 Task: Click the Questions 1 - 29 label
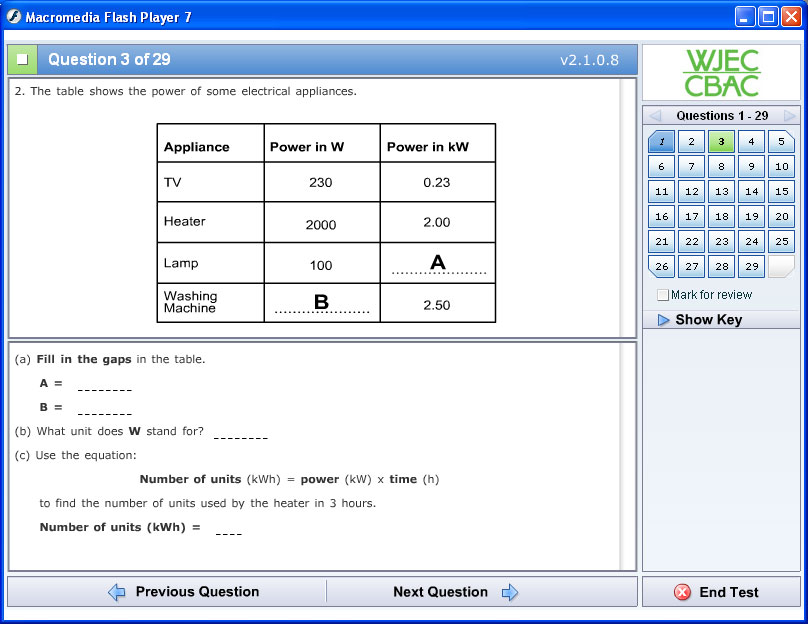pyautogui.click(x=722, y=115)
